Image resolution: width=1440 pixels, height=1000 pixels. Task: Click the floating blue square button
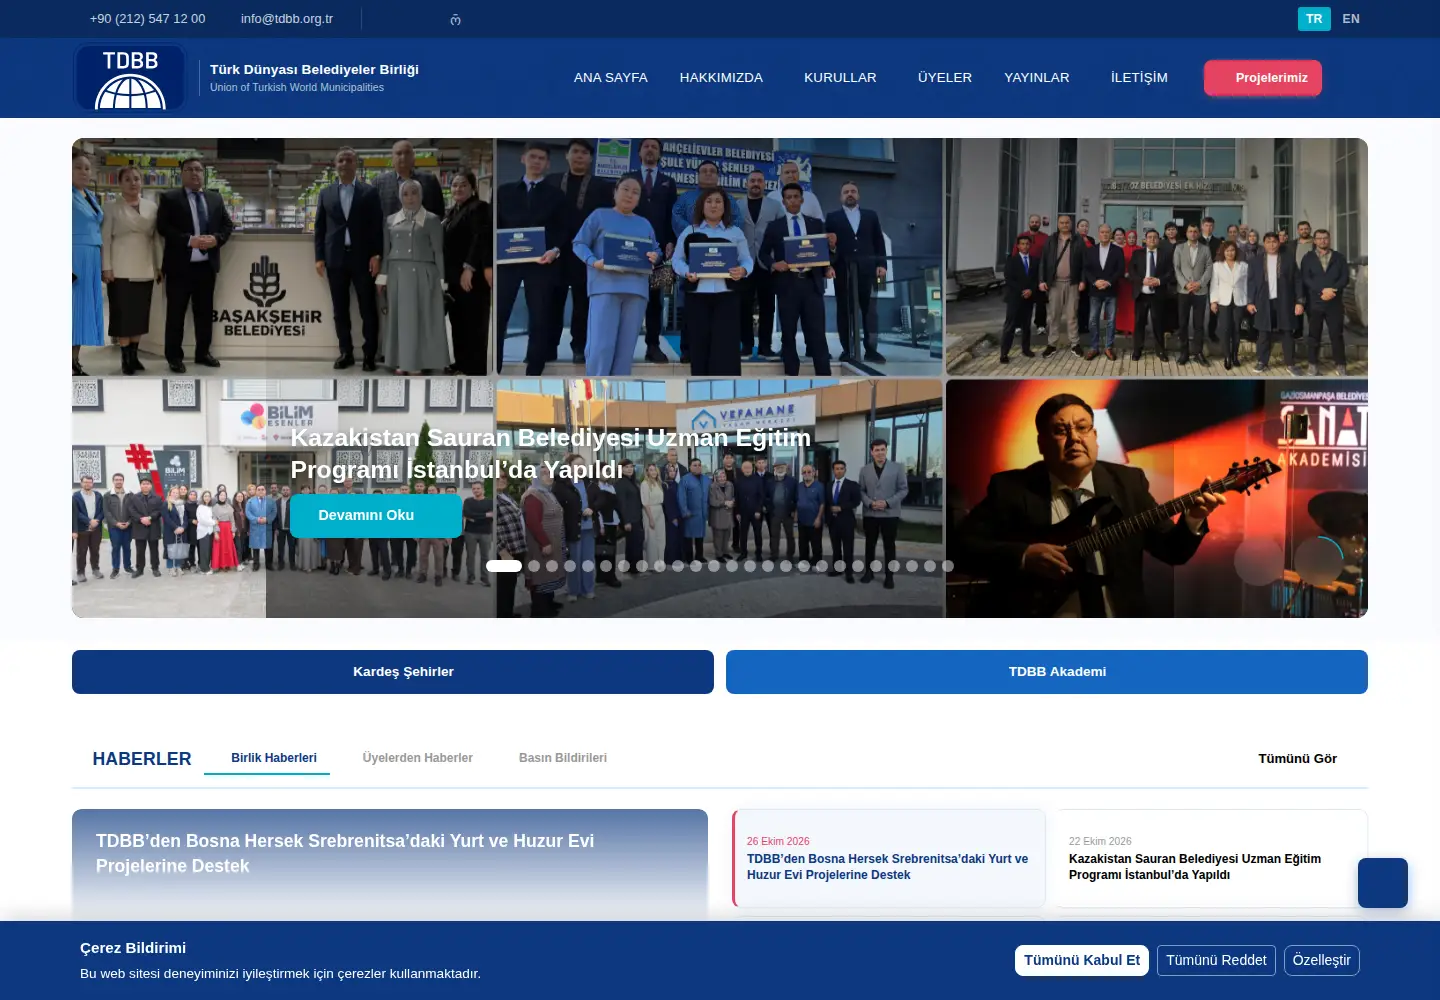[1383, 883]
